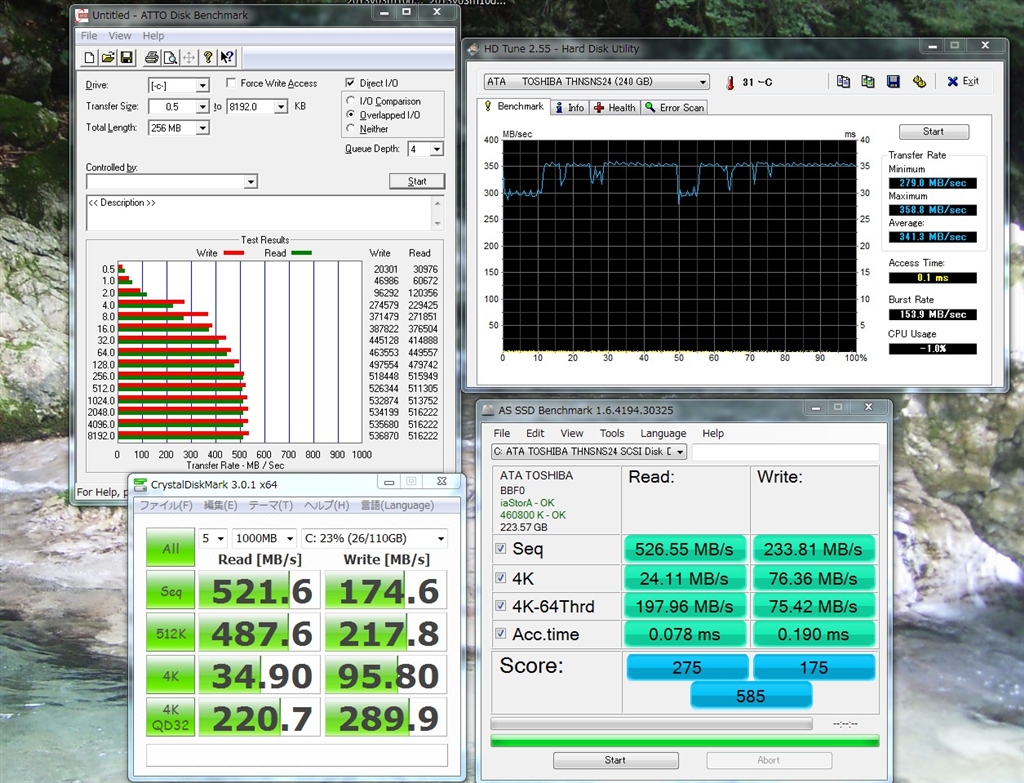The width and height of the screenshot is (1024, 783).
Task: Uncheck the Direct I/O checkbox
Action: click(350, 83)
